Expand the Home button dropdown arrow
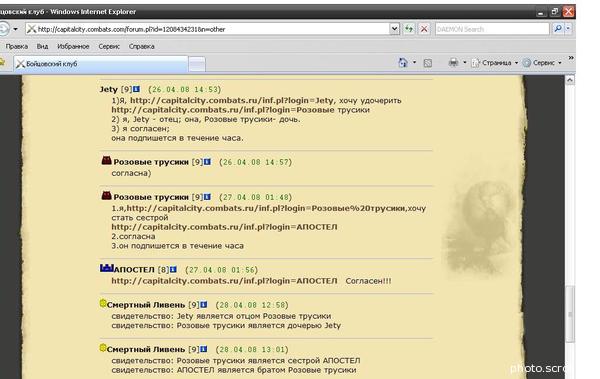This screenshot has width=600, height=379. pyautogui.click(x=414, y=62)
